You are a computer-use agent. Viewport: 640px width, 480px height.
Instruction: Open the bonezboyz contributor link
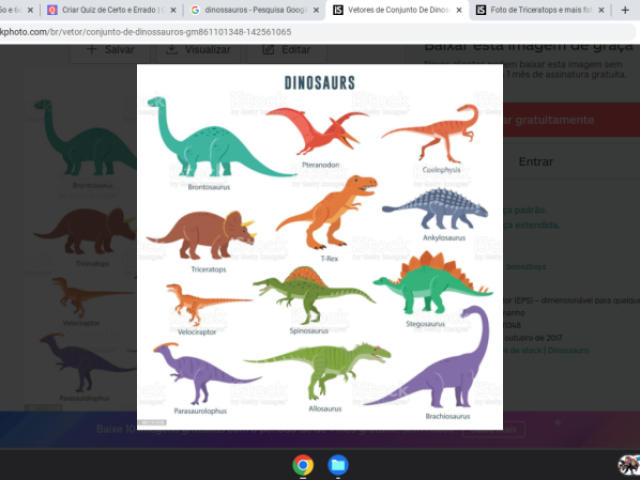[526, 267]
